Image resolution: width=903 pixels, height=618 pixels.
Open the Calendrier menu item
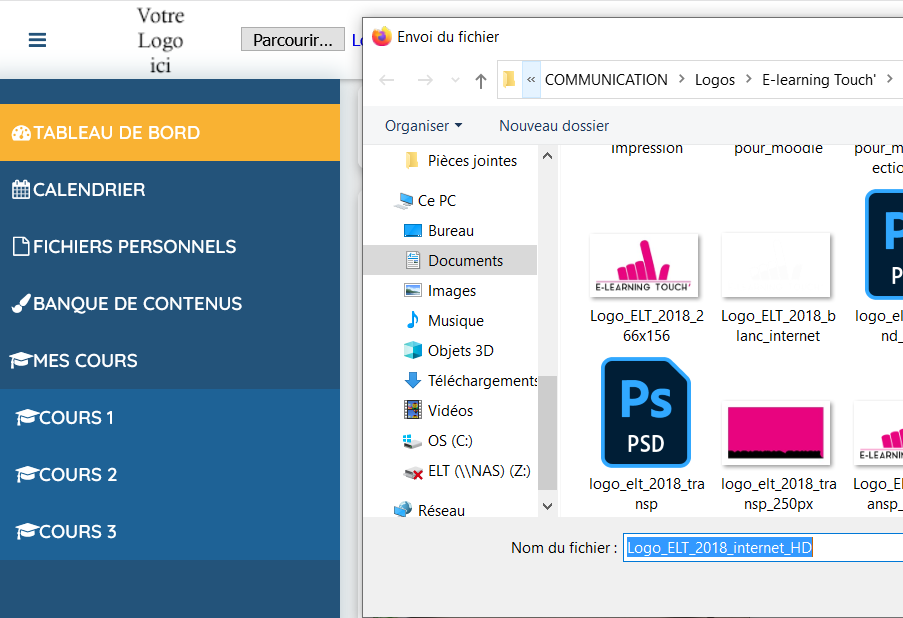click(170, 189)
